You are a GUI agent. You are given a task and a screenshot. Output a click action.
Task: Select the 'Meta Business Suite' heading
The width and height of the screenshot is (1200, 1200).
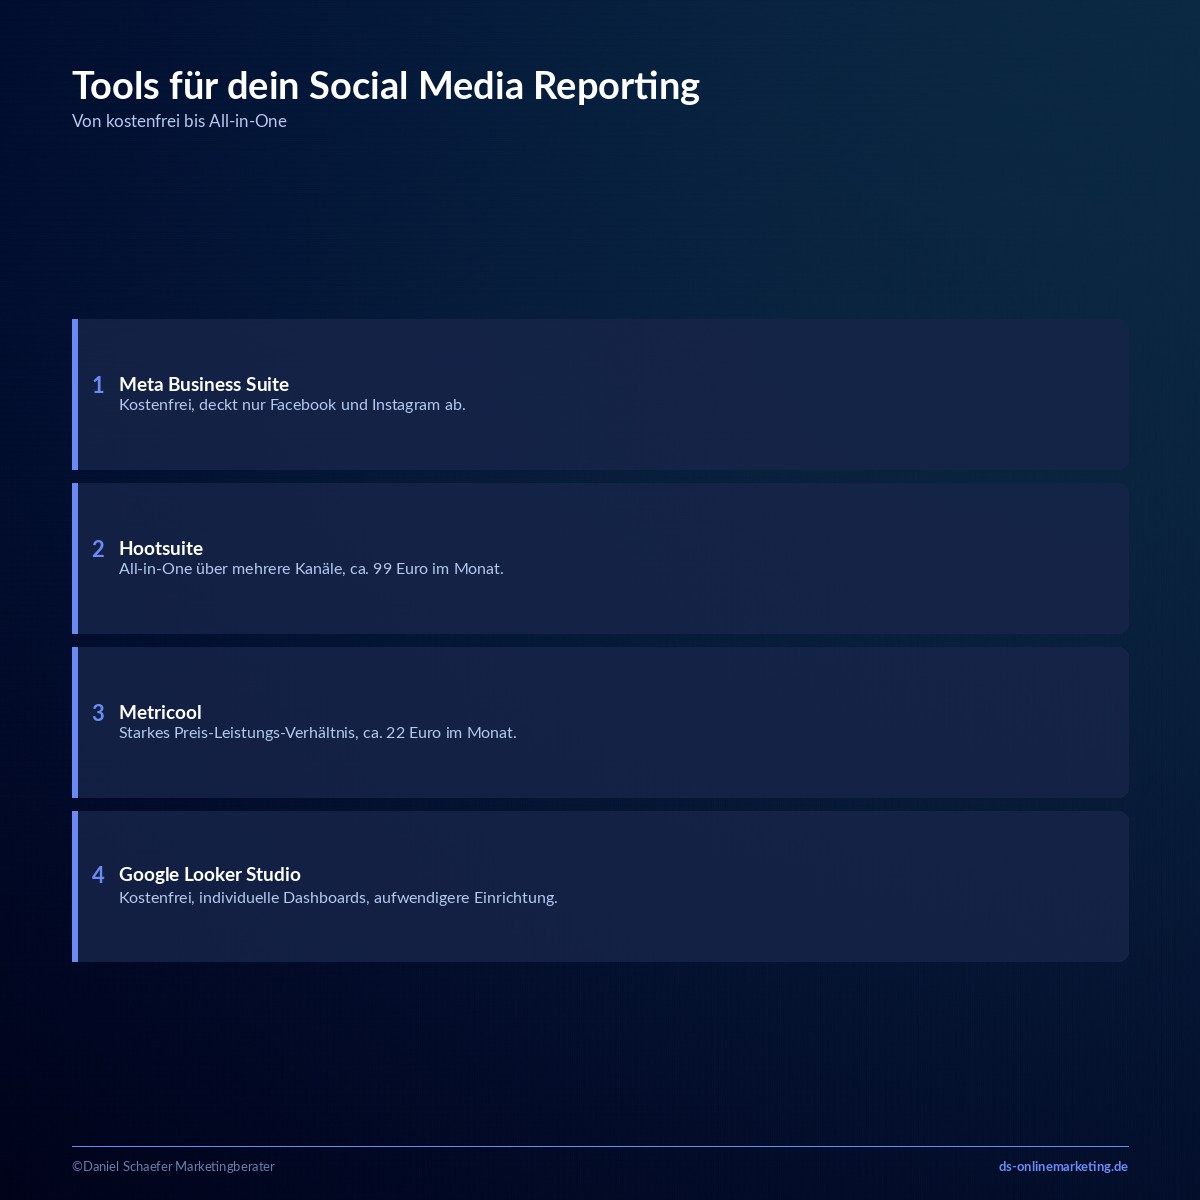pyautogui.click(x=204, y=384)
